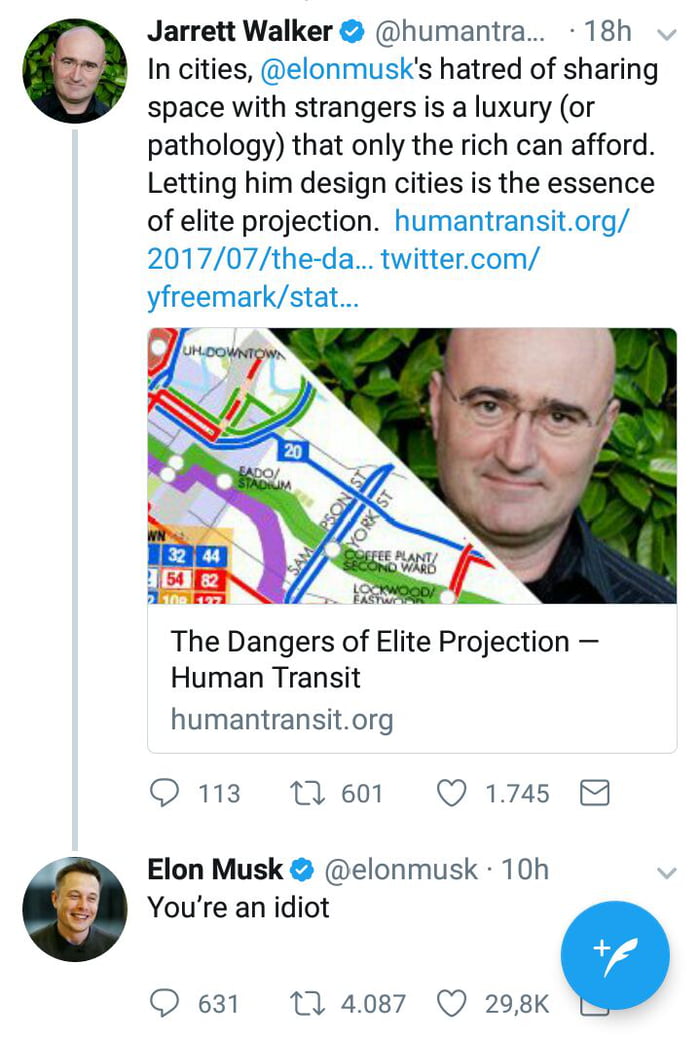700x1039 pixels.
Task: Open Elon Musk's profile picture
Action: 75,908
